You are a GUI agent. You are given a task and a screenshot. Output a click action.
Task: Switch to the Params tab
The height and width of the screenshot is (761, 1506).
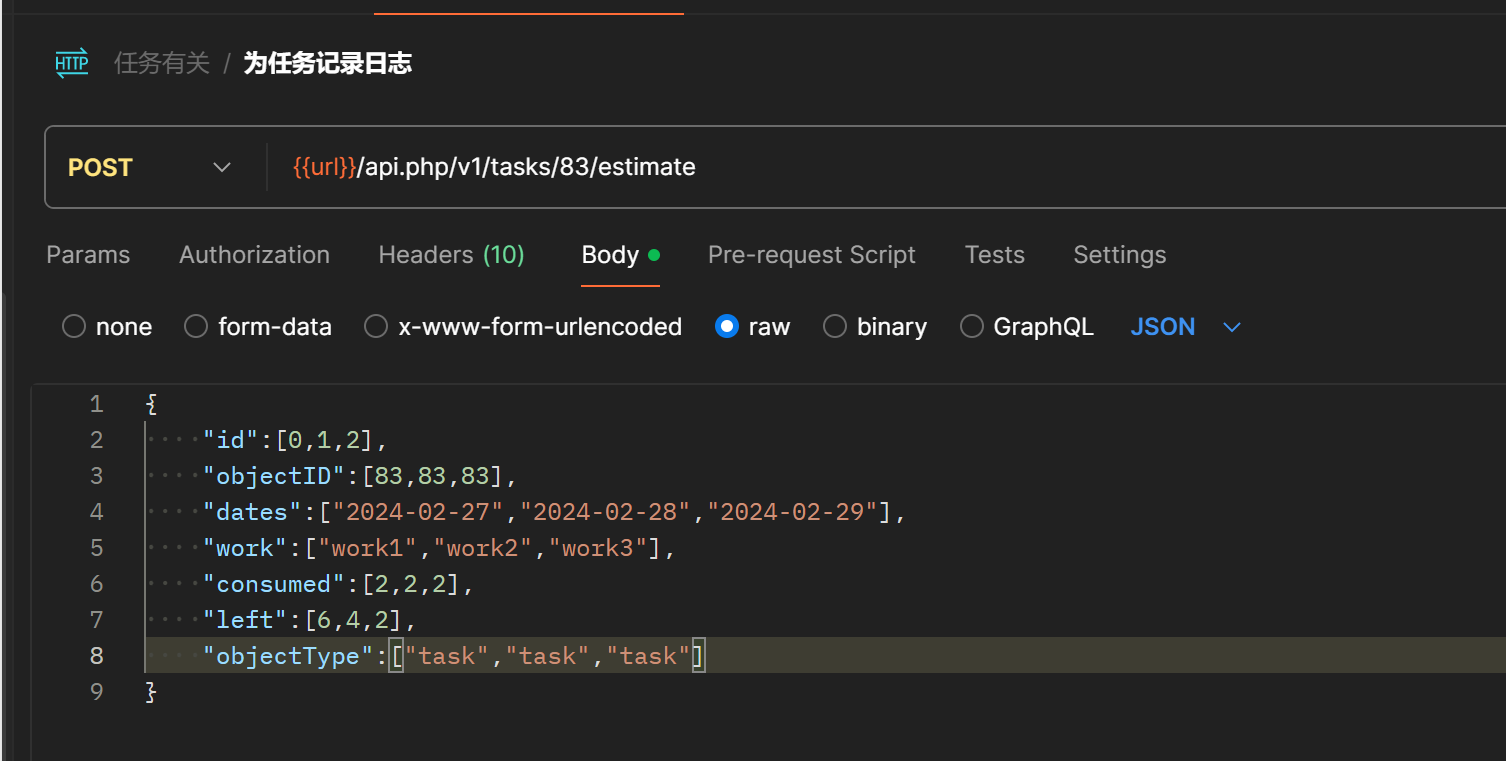88,255
